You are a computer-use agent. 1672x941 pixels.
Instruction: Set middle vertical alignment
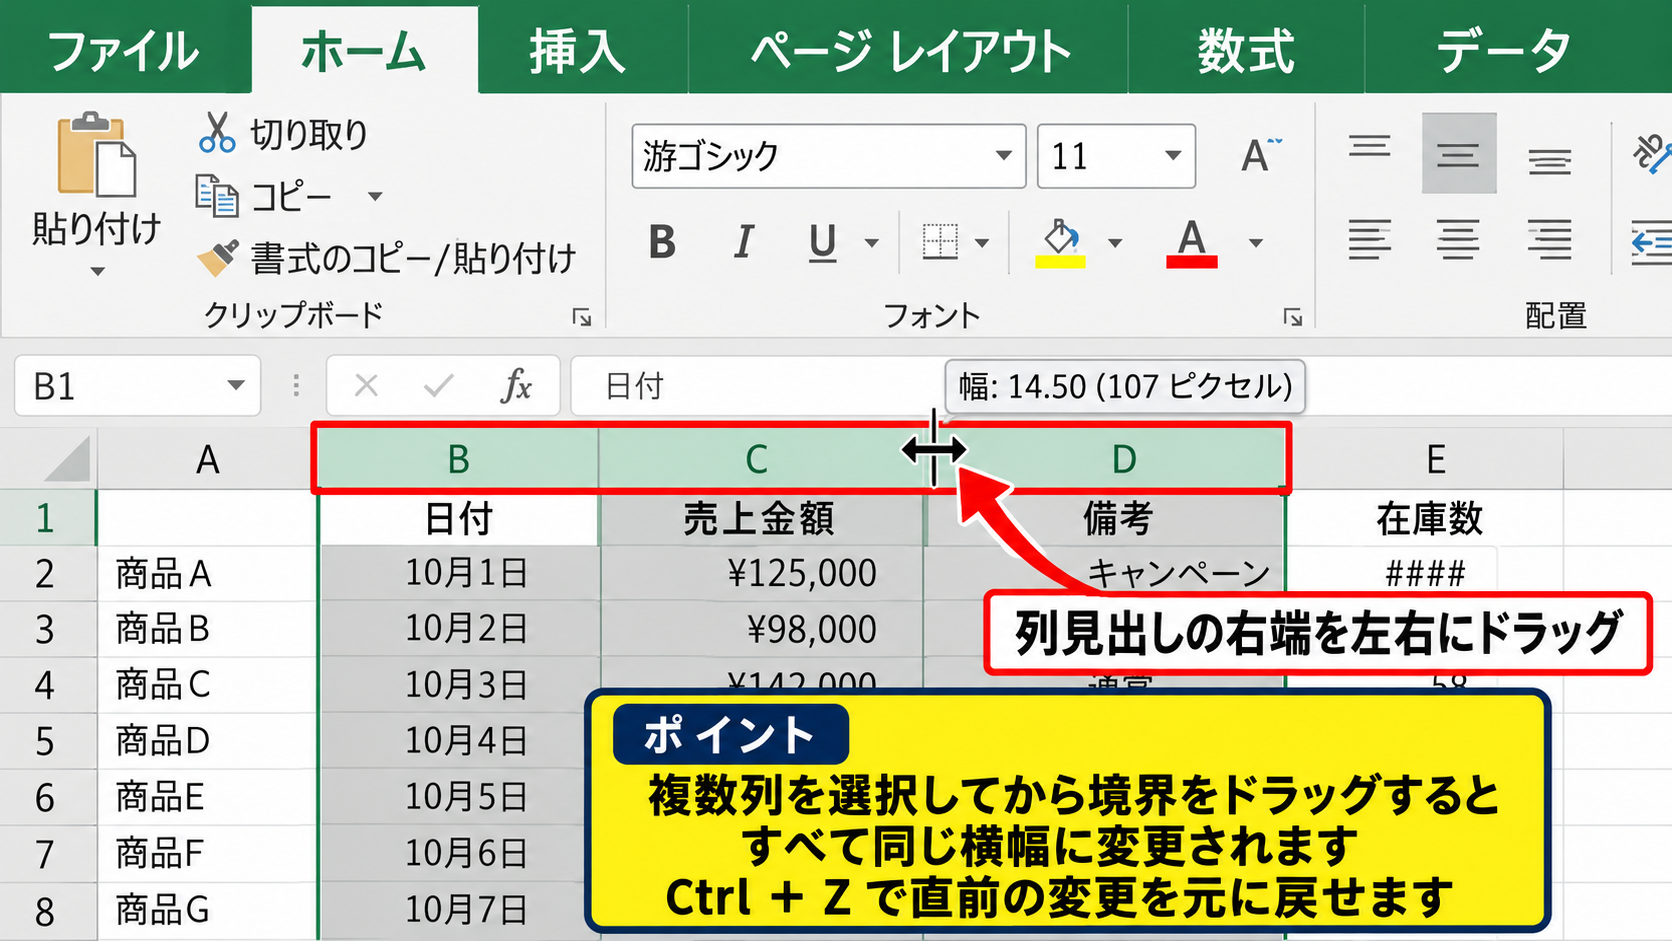1459,153
